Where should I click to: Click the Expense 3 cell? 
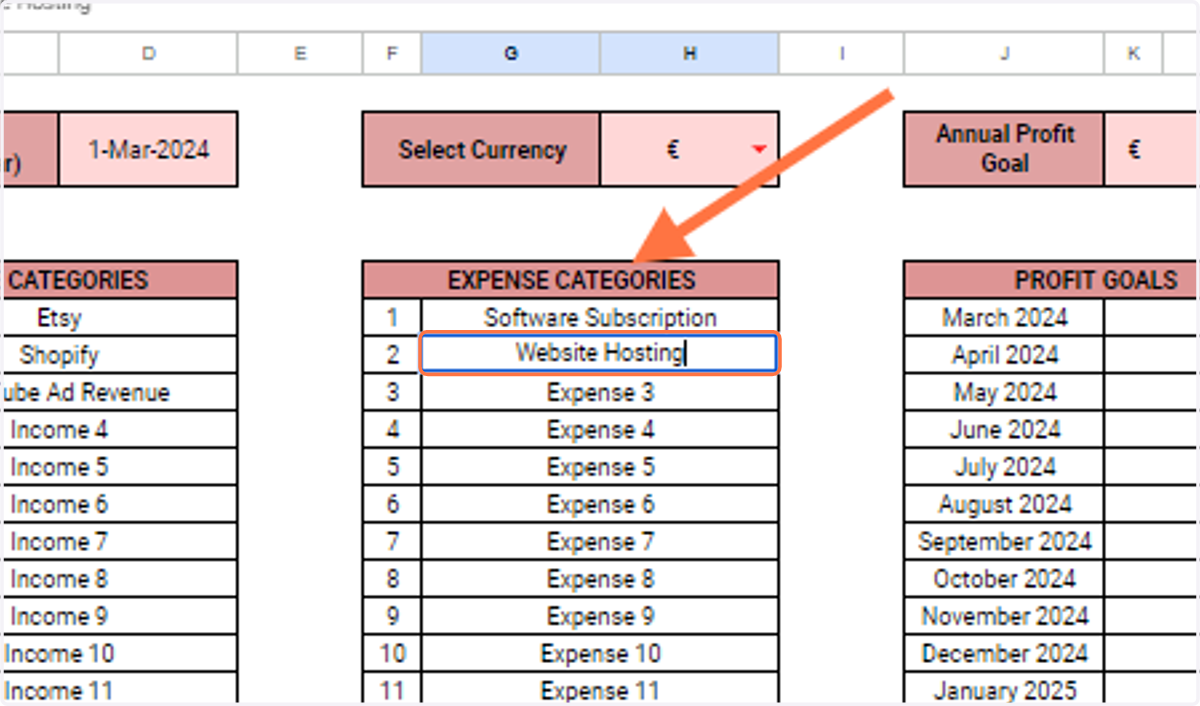pyautogui.click(x=600, y=392)
